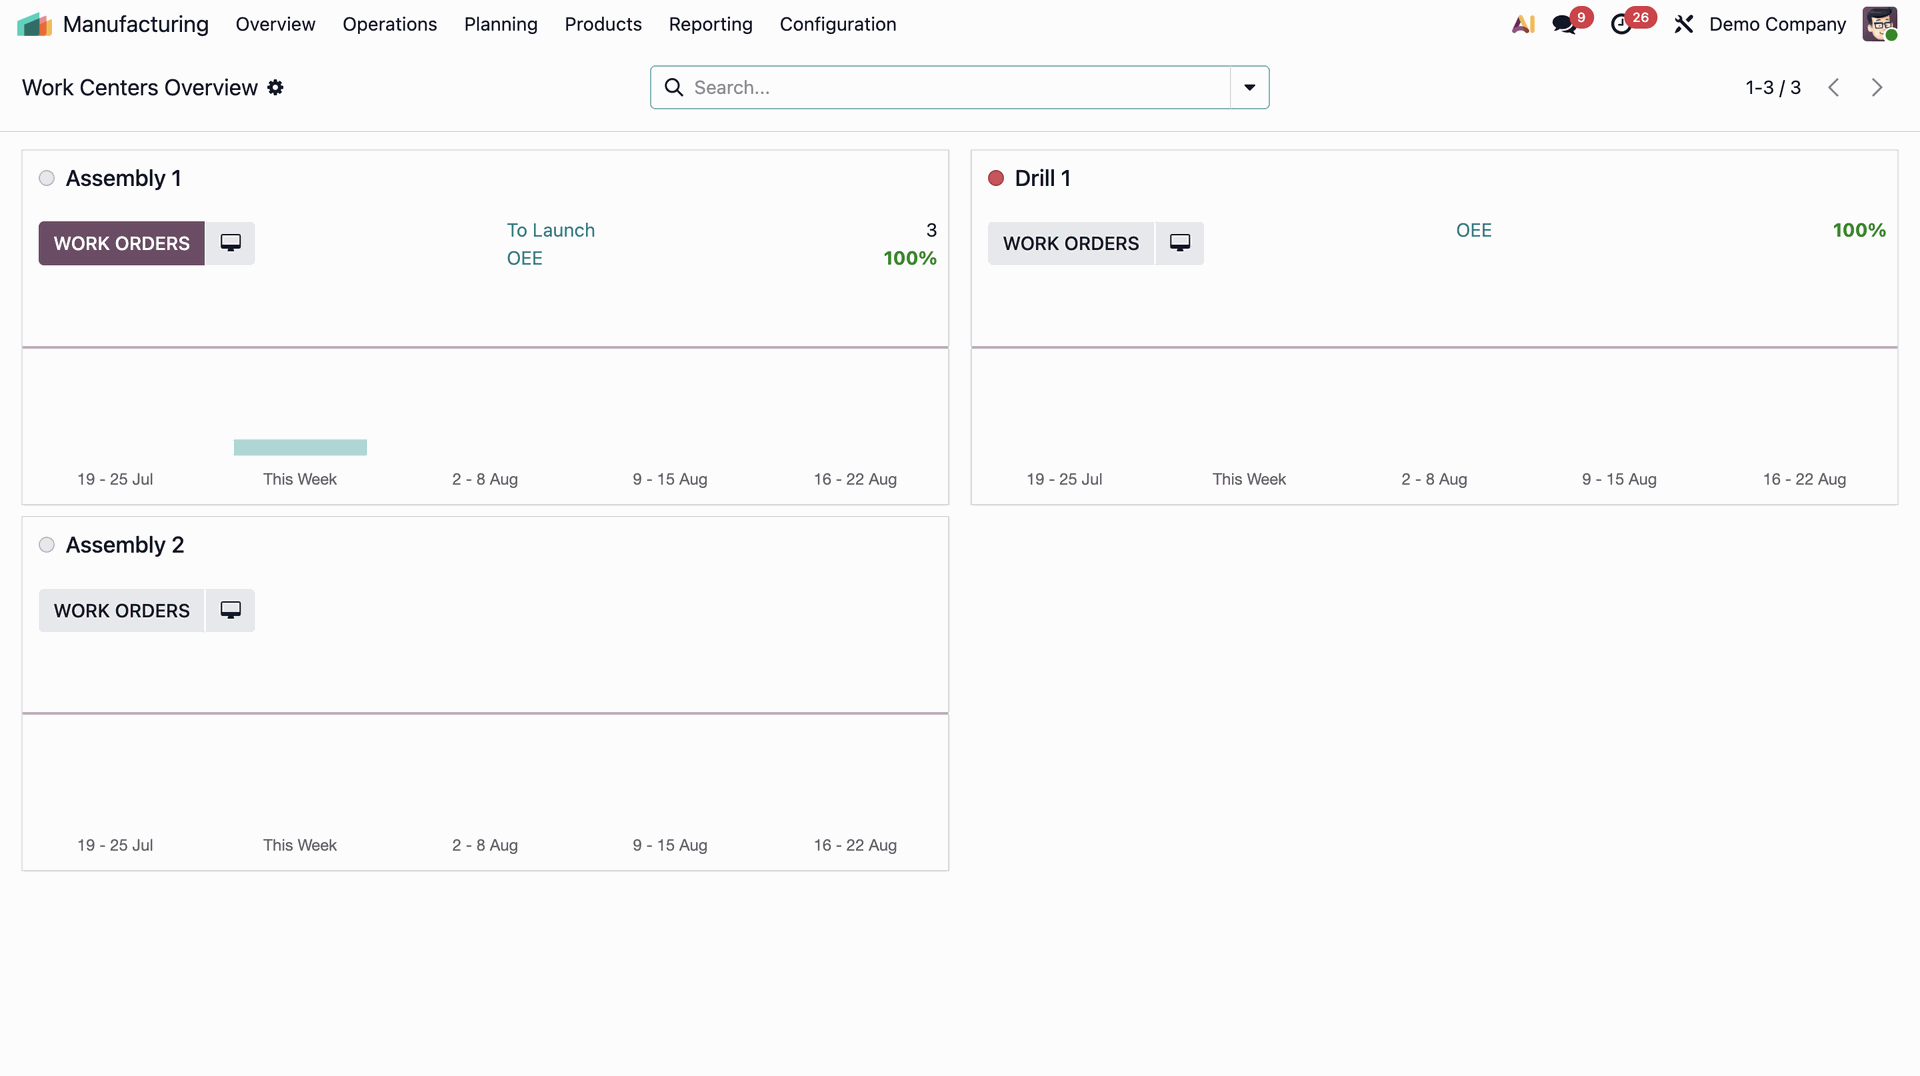Open the Configuration menu

click(x=838, y=24)
